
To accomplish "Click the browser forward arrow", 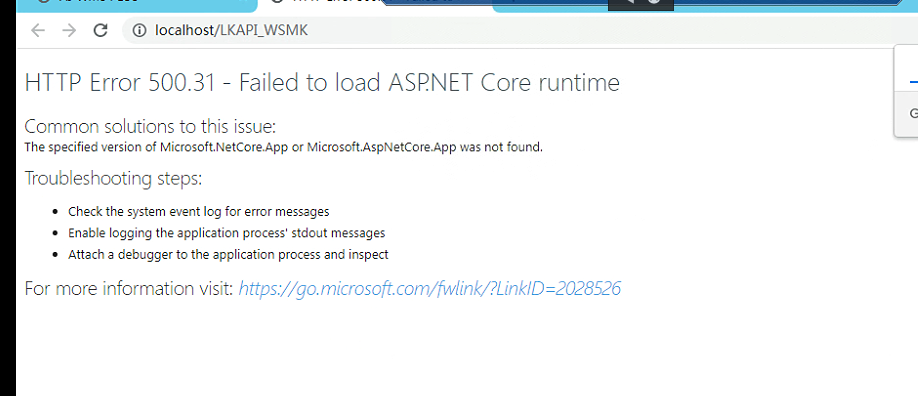I will tap(69, 30).
